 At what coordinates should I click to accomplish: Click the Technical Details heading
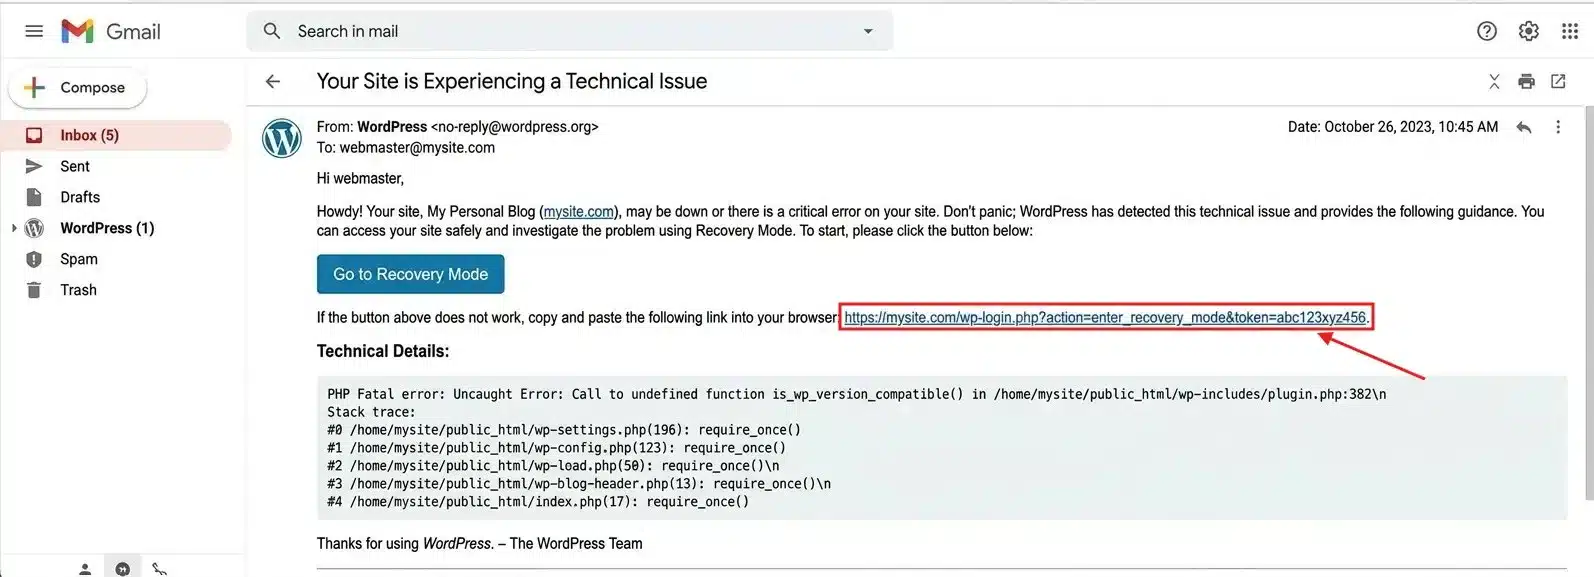tap(383, 351)
